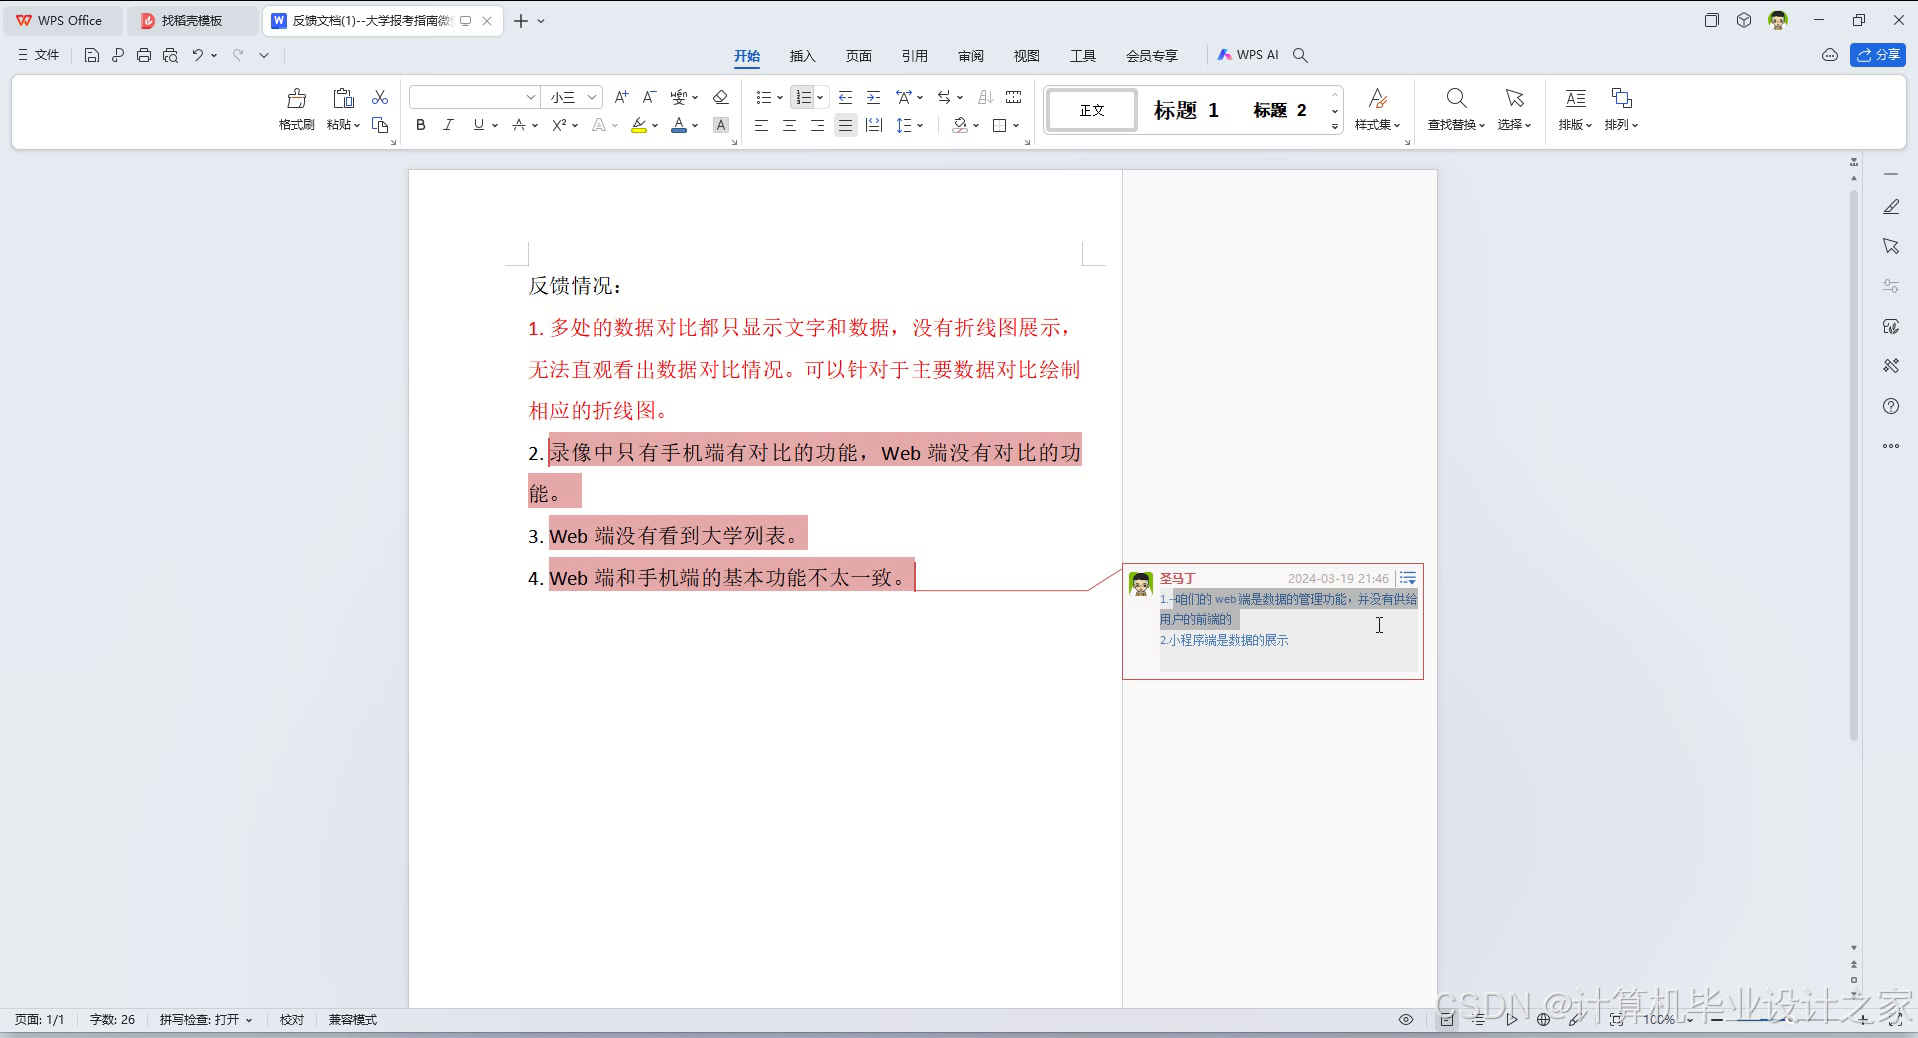Screen dimensions: 1918x1038
Task: Open the 审阅 review tab
Action: [969, 56]
